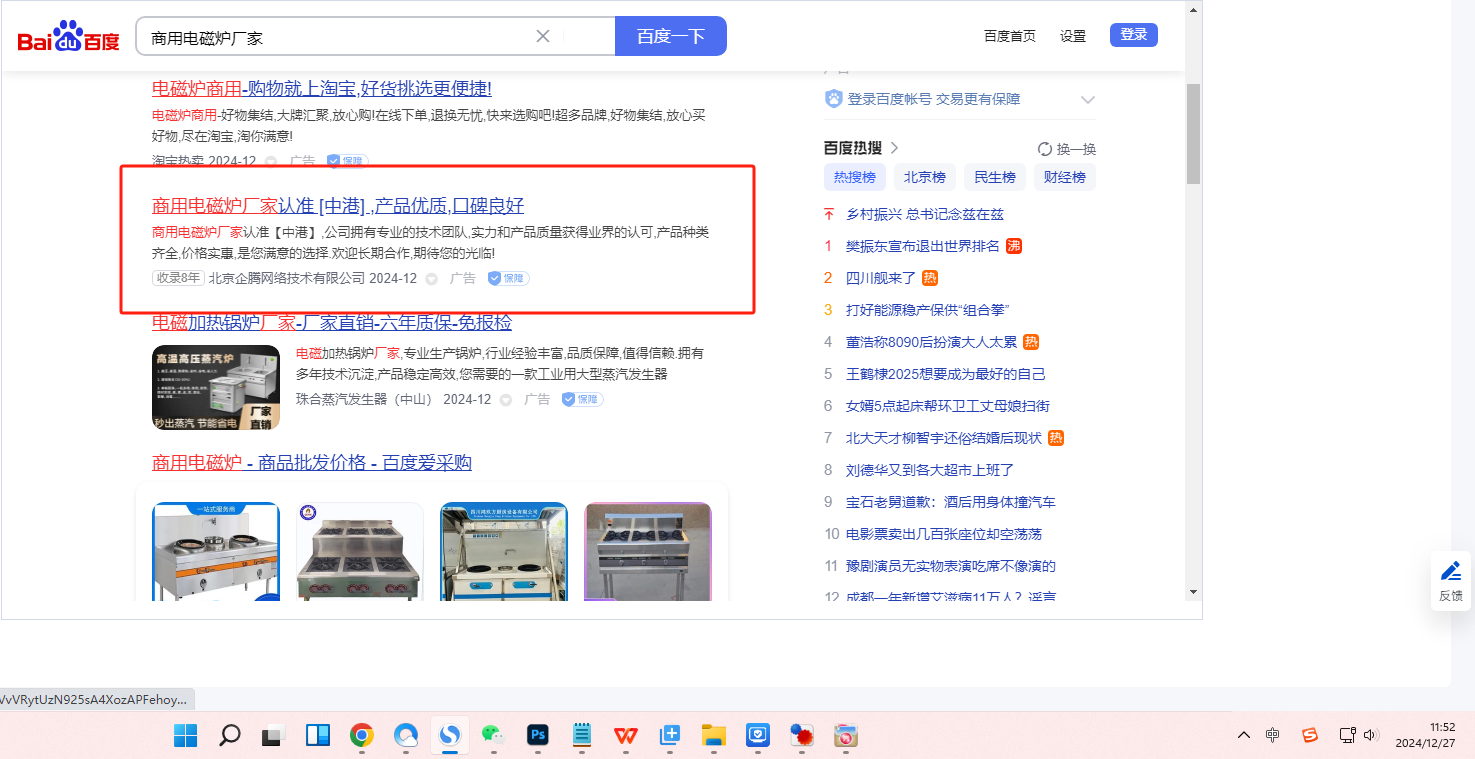Open the 设置 menu

(x=1073, y=36)
